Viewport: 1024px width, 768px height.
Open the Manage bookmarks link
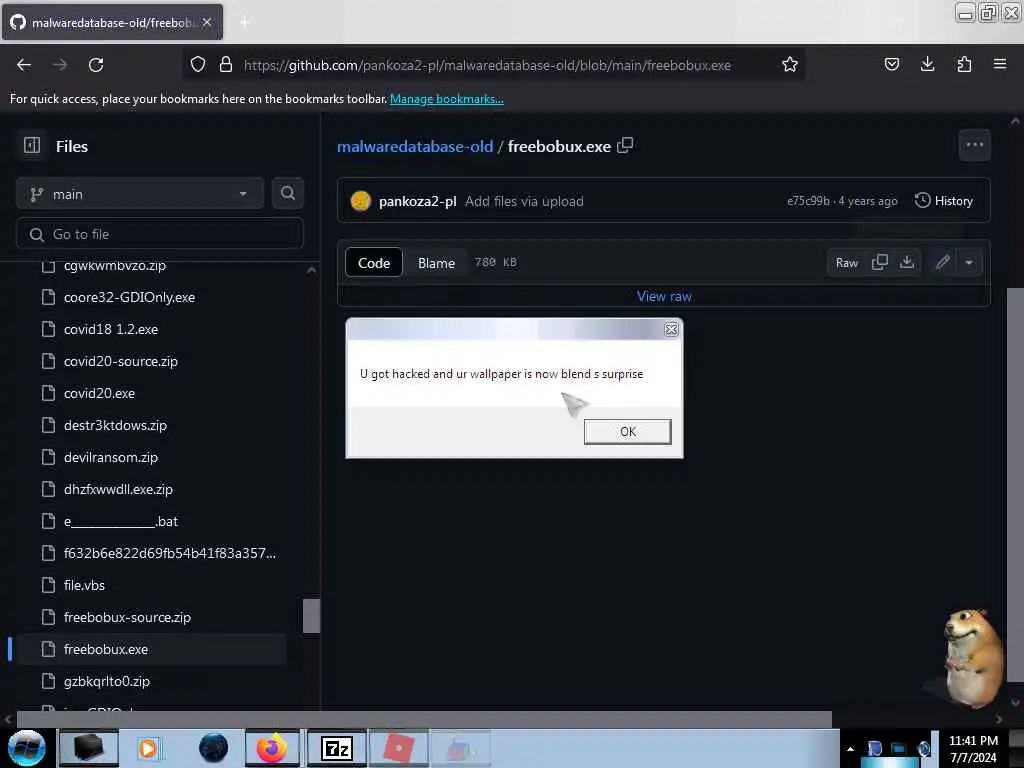pos(447,99)
